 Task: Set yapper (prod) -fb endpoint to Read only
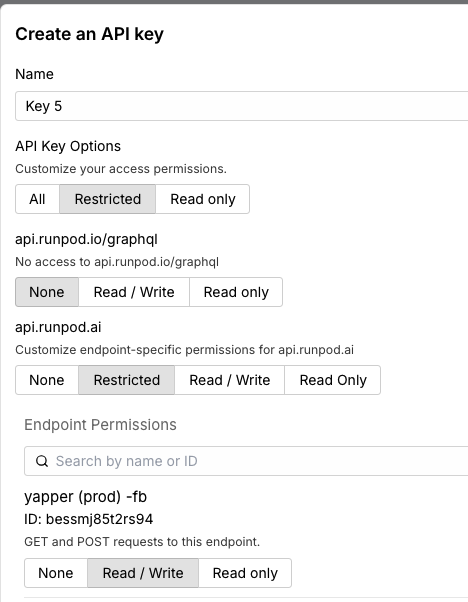click(x=245, y=573)
